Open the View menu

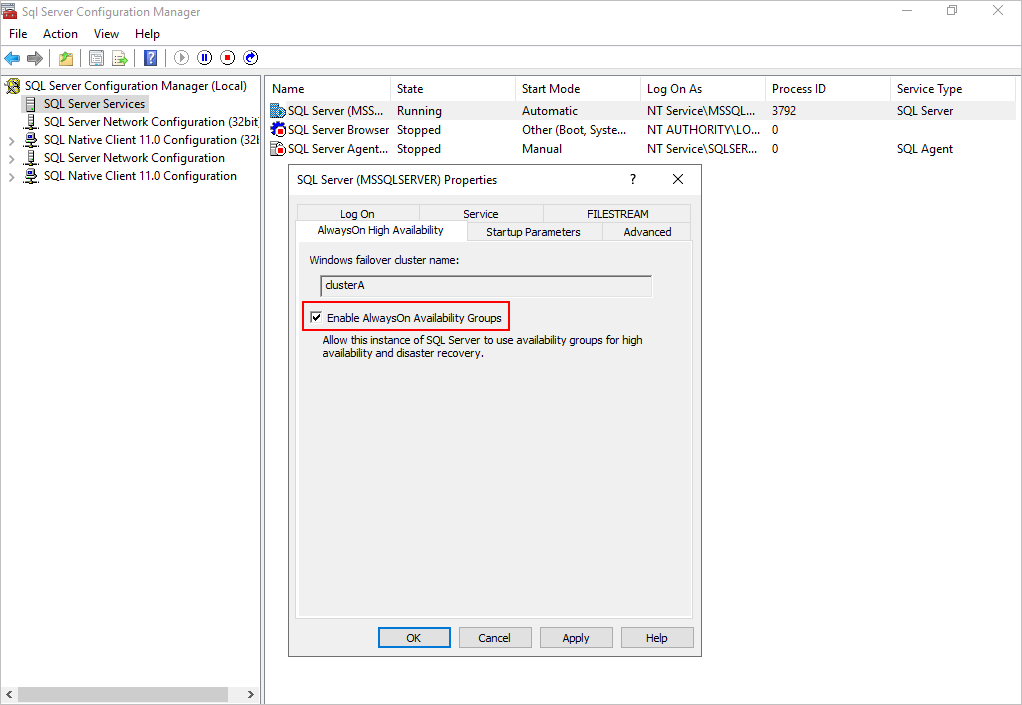click(106, 34)
